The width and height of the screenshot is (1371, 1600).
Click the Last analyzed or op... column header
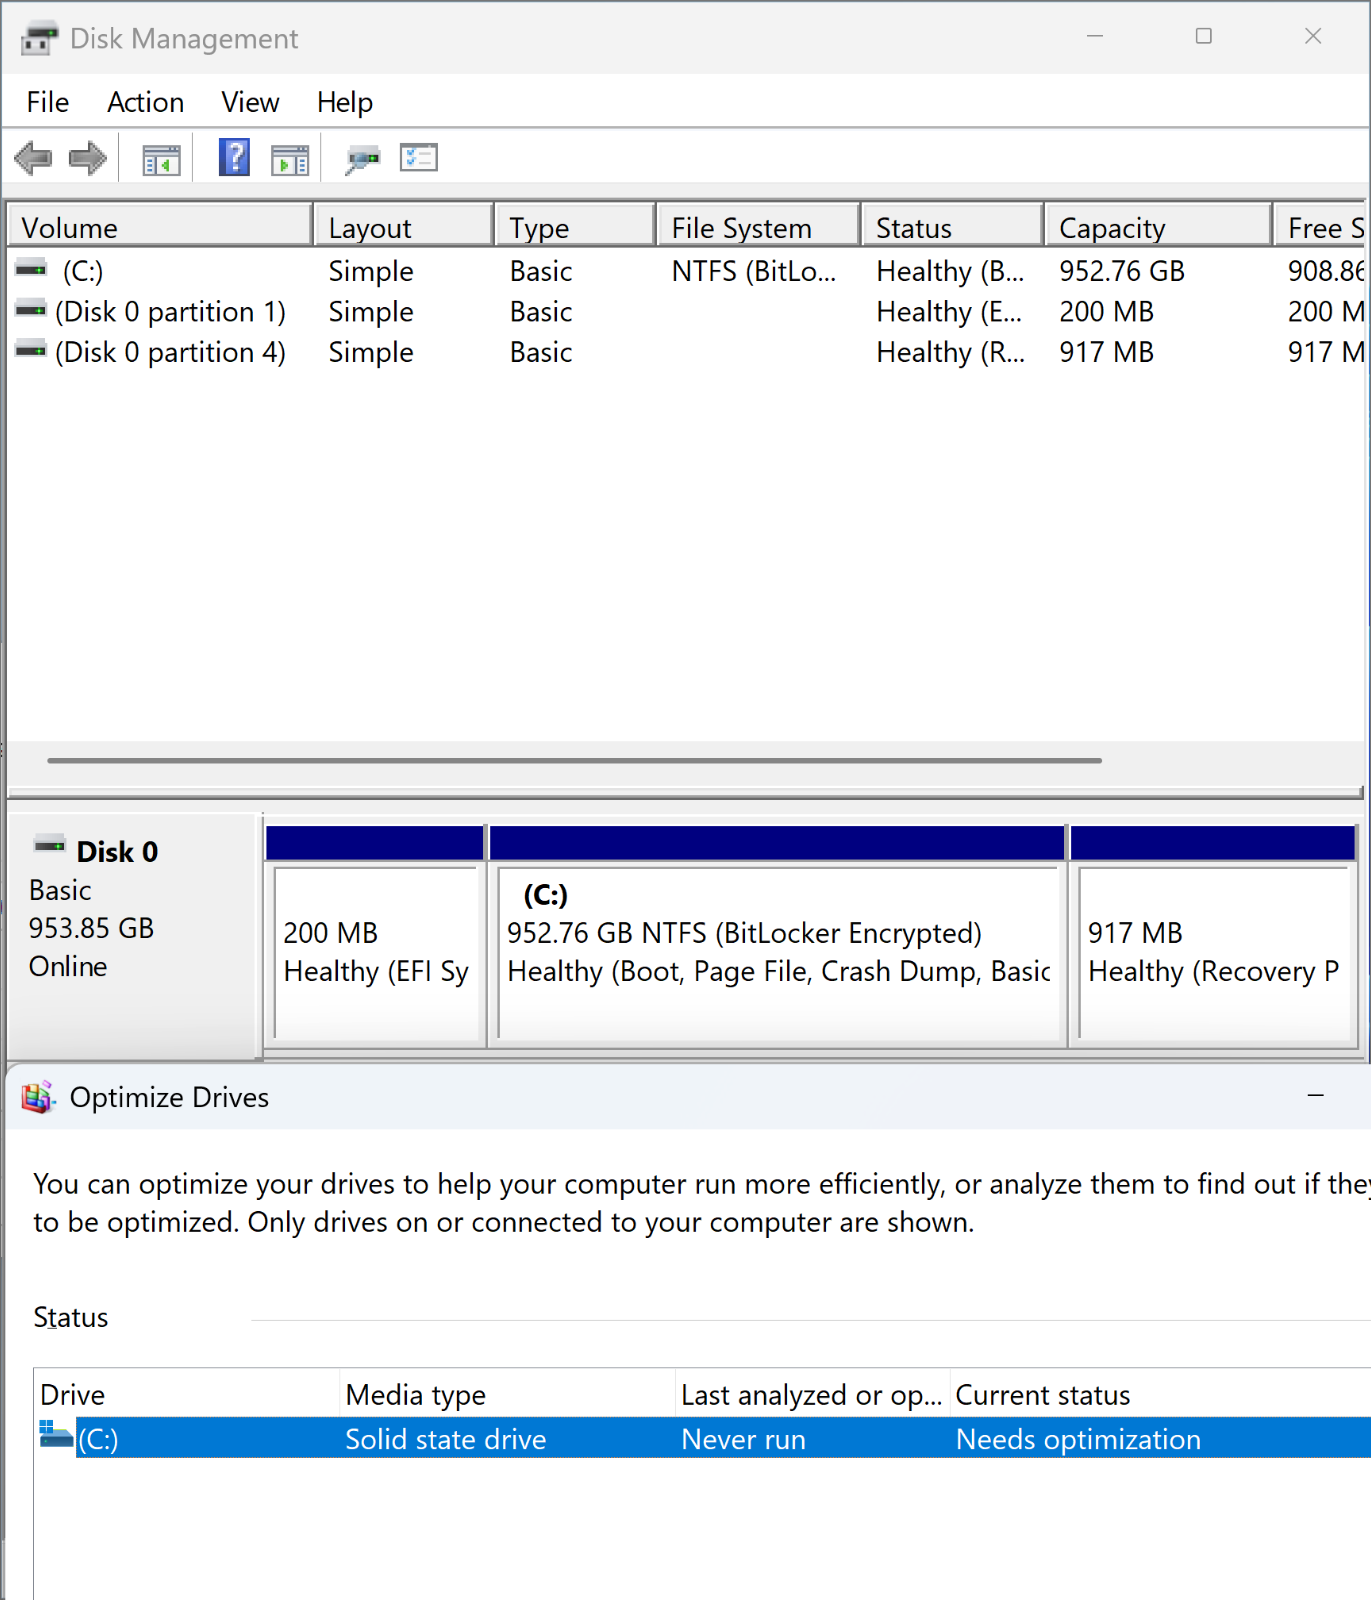(812, 1394)
